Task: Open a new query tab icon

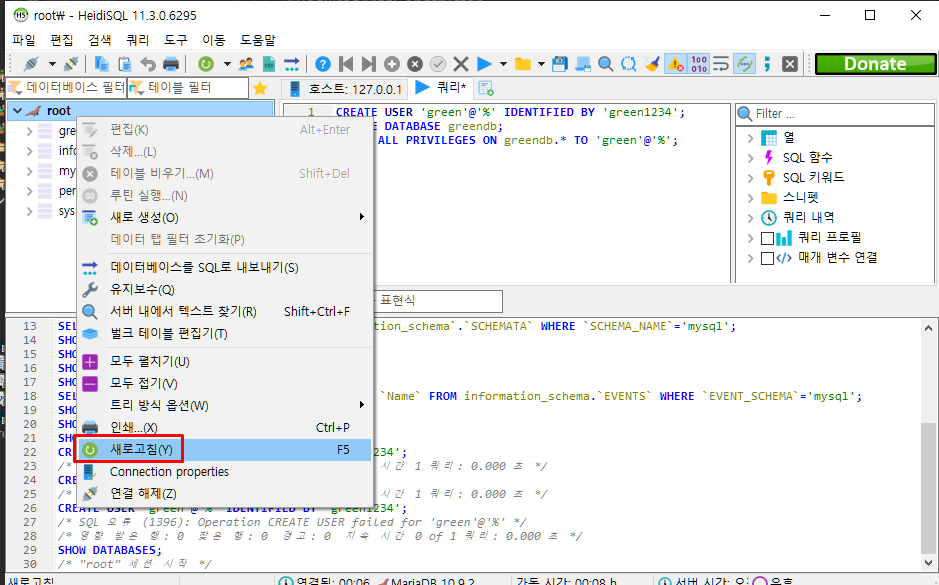Action: click(486, 89)
